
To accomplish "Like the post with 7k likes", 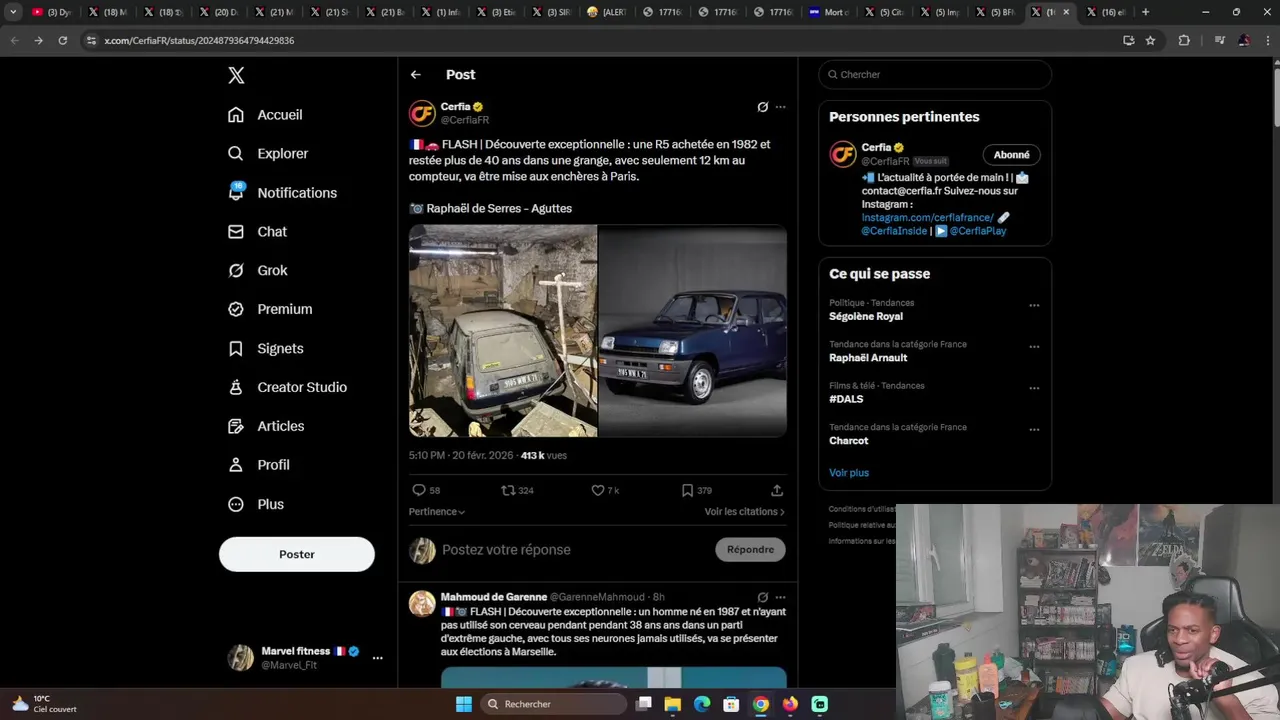I will tap(605, 490).
